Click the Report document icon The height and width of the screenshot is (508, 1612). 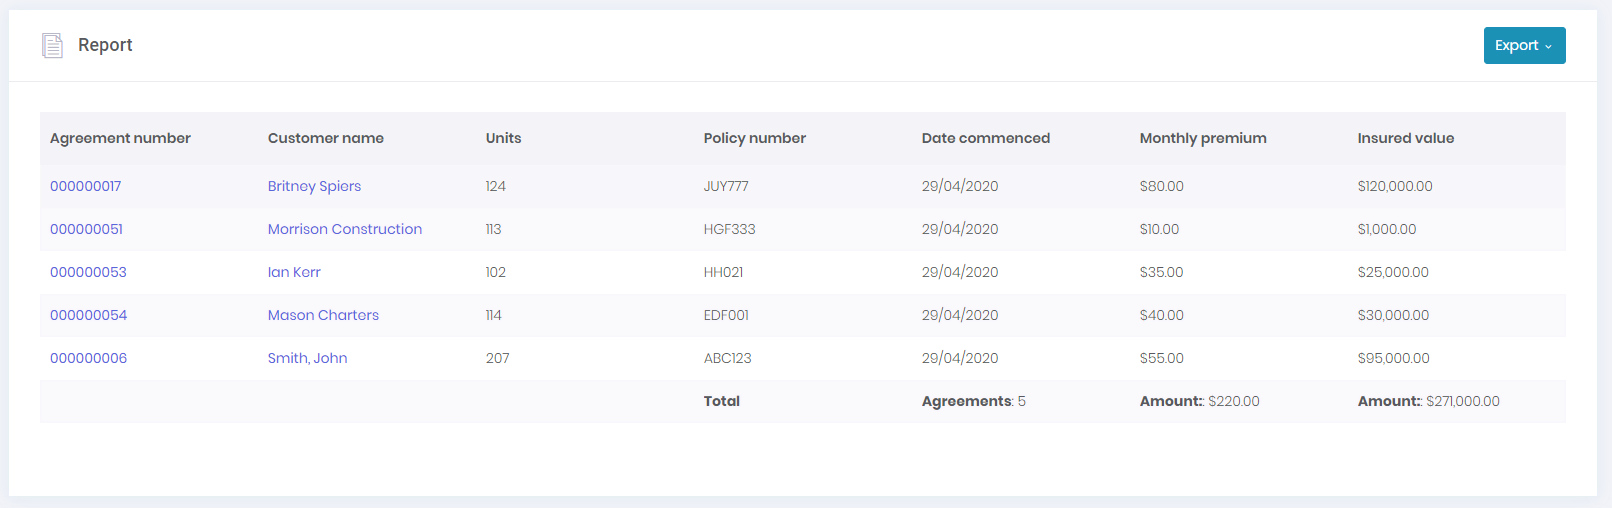coord(52,45)
